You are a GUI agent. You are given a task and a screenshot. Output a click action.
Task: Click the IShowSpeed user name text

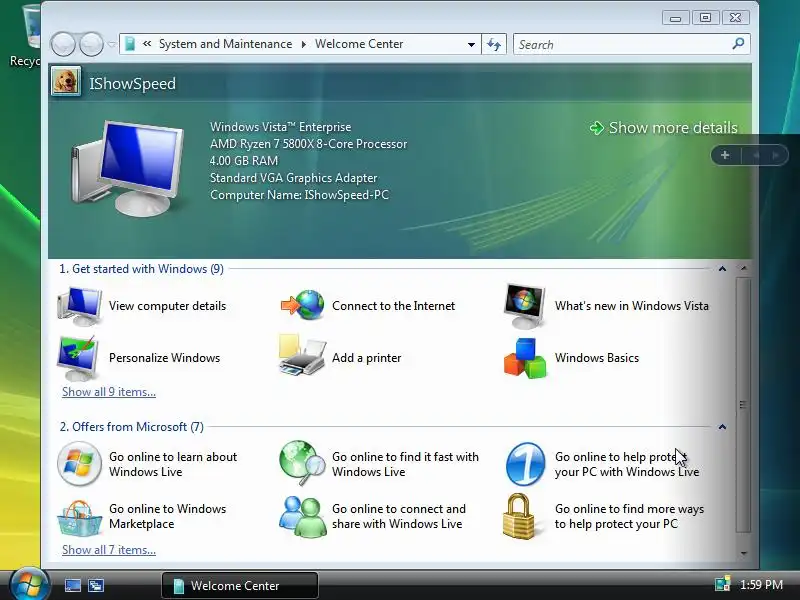133,83
